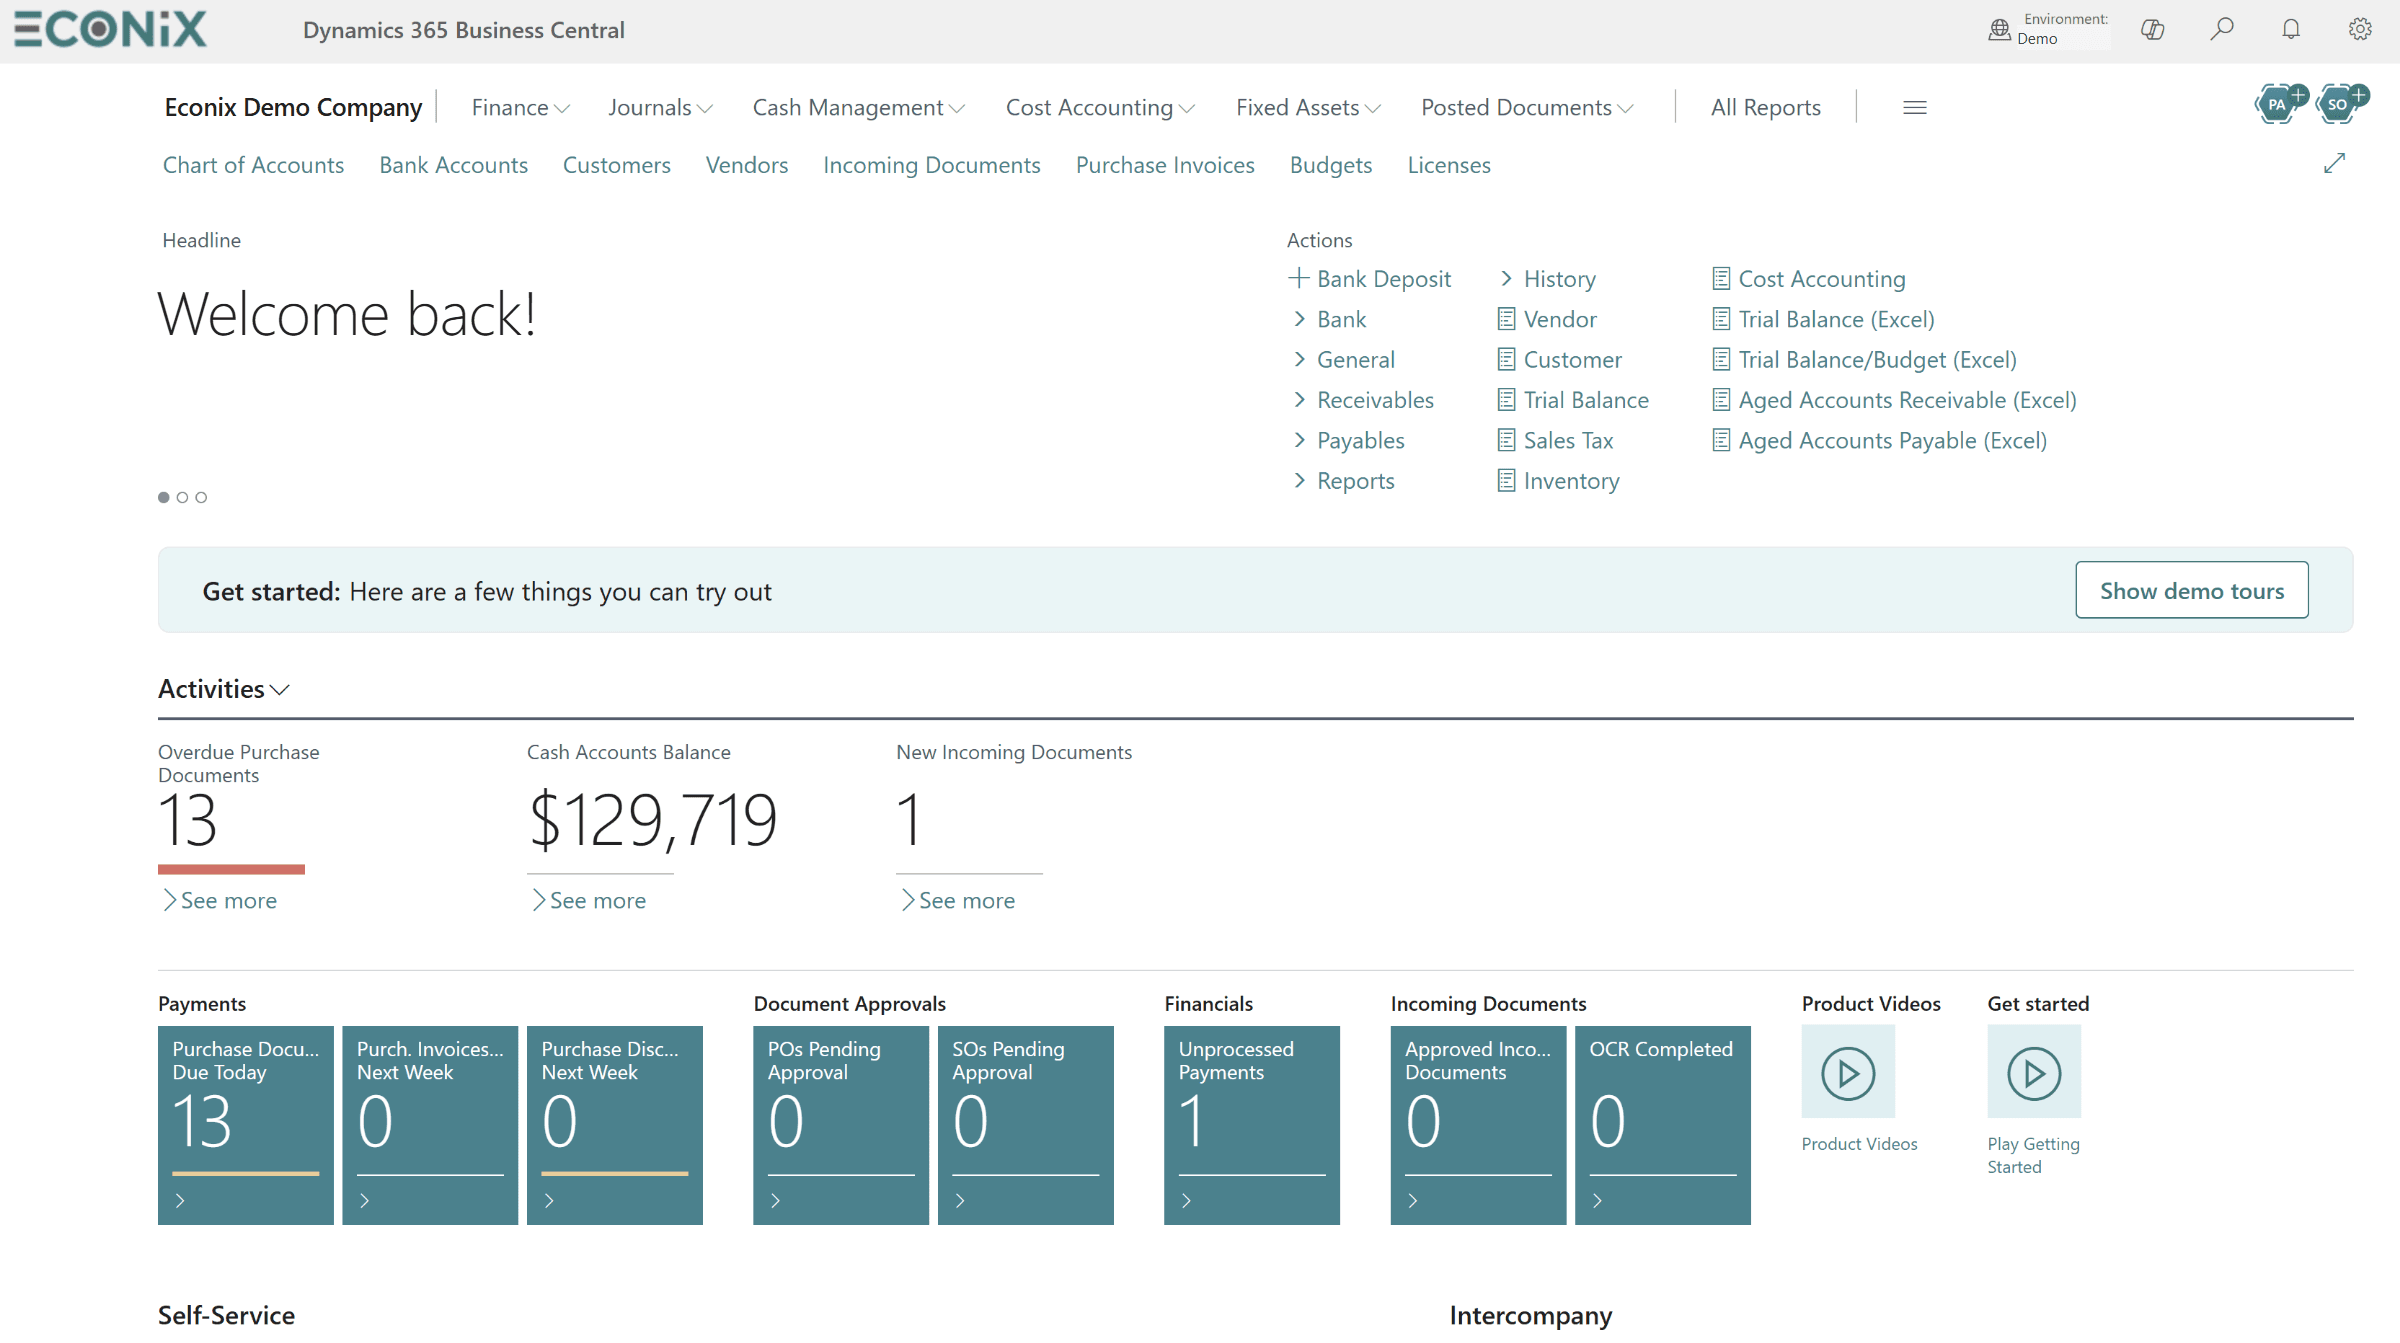Click the search magnifier icon
2400x1343 pixels.
click(x=2222, y=30)
